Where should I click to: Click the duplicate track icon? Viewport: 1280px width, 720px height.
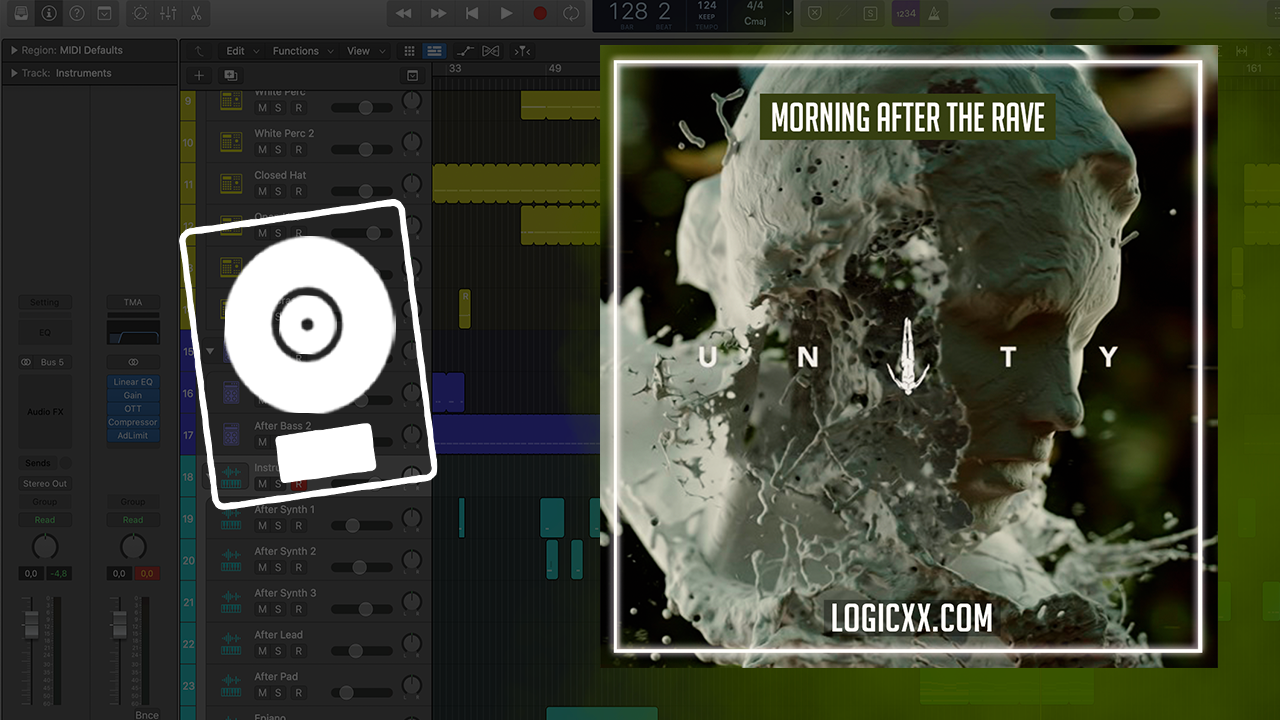230,75
